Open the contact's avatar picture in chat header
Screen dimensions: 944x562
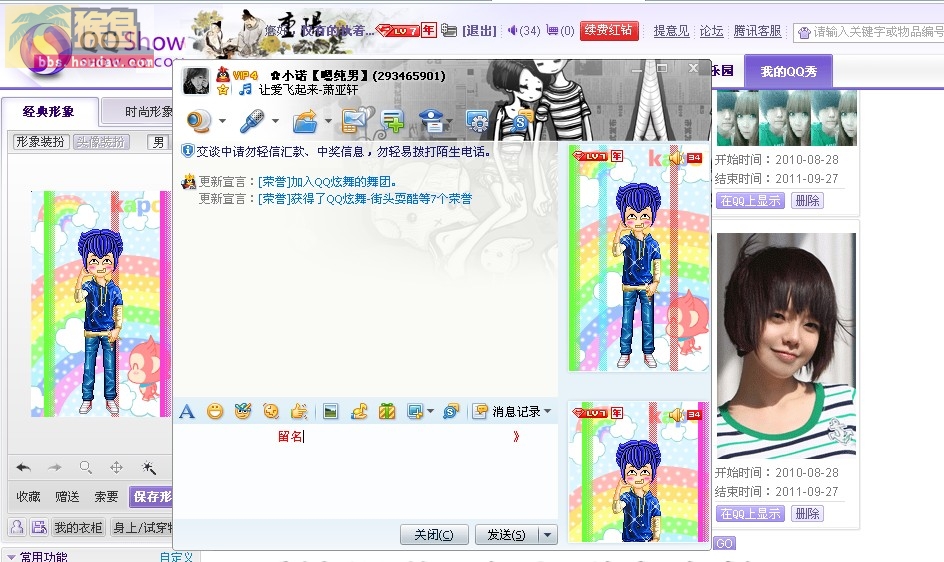pos(196,81)
